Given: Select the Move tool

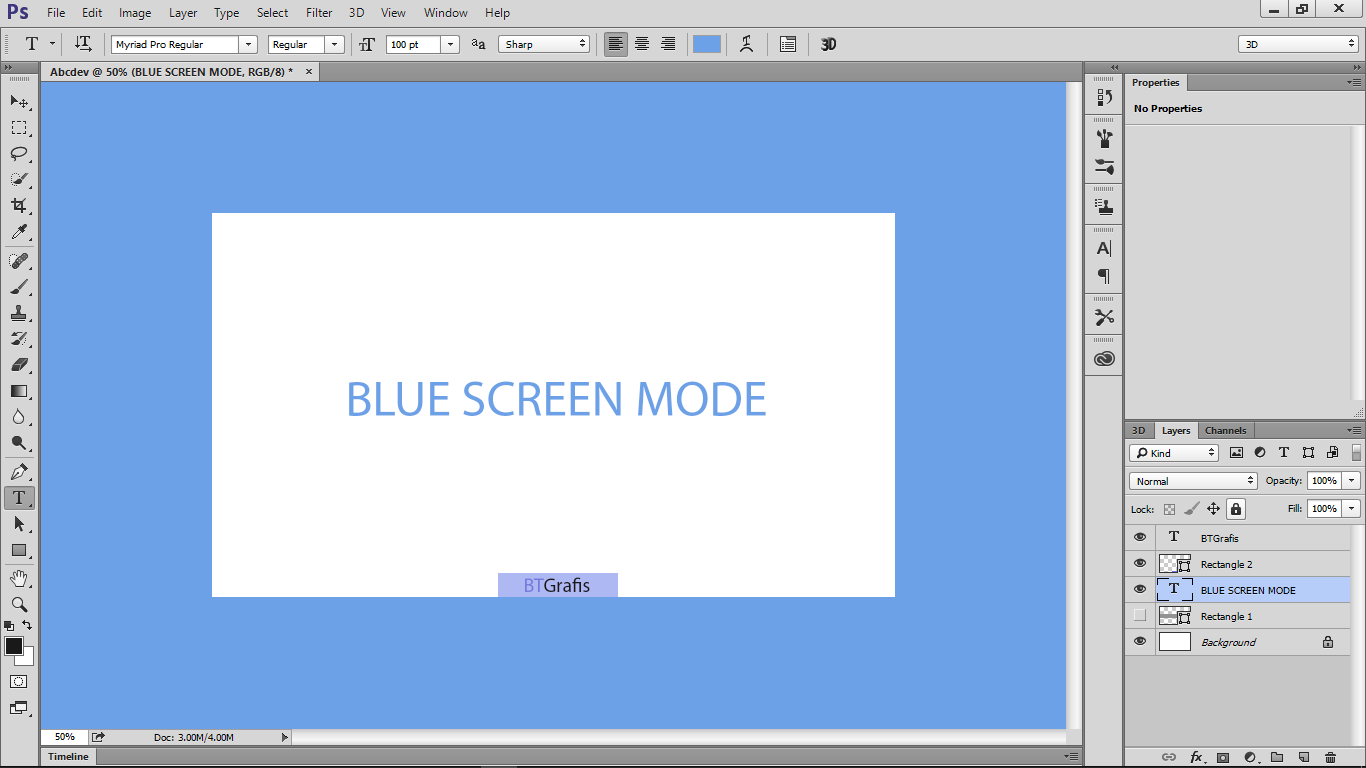Looking at the screenshot, I should pyautogui.click(x=19, y=101).
